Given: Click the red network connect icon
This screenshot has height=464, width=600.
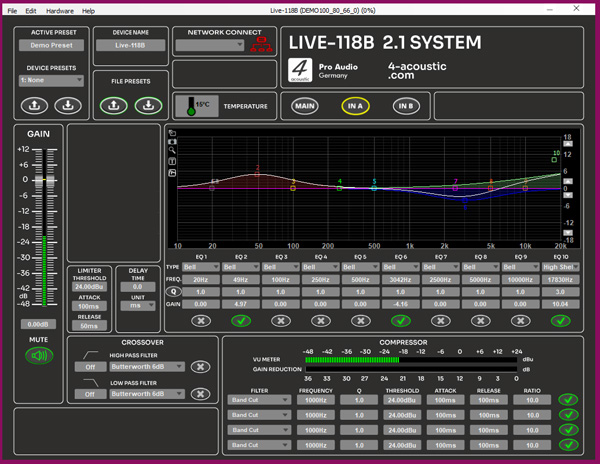Looking at the screenshot, I should click(263, 45).
